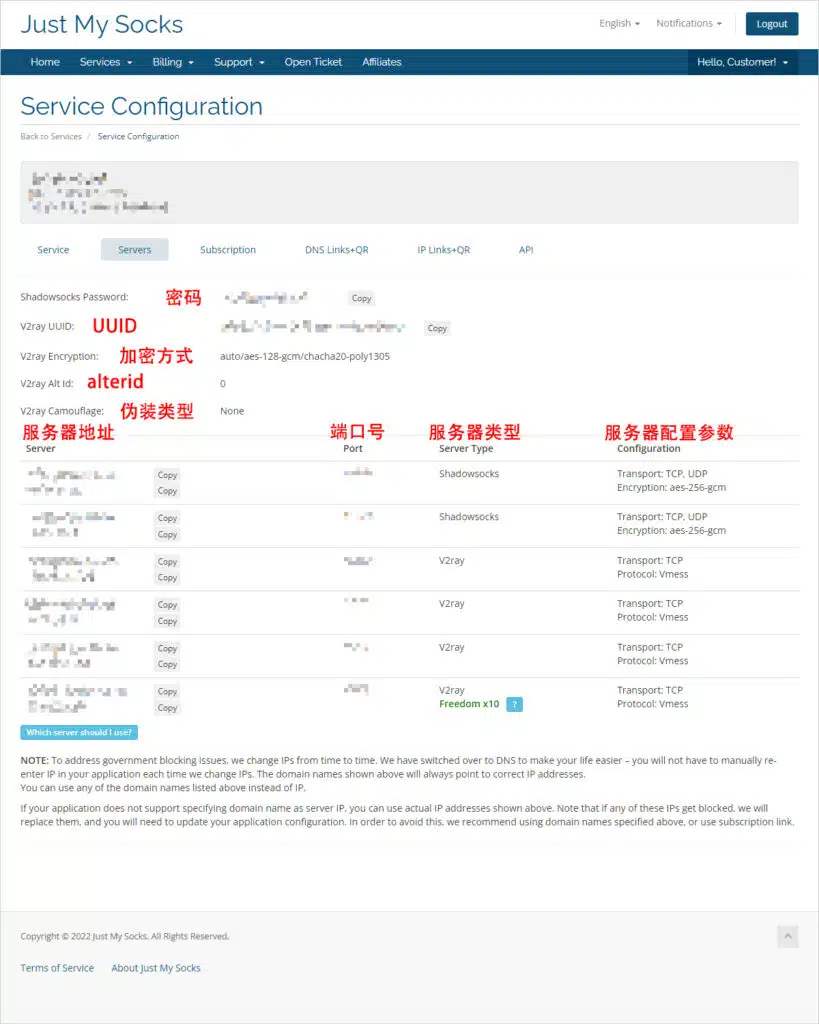This screenshot has height=1024, width=819.
Task: Switch to the DNS Links+QR tab
Action: click(336, 250)
